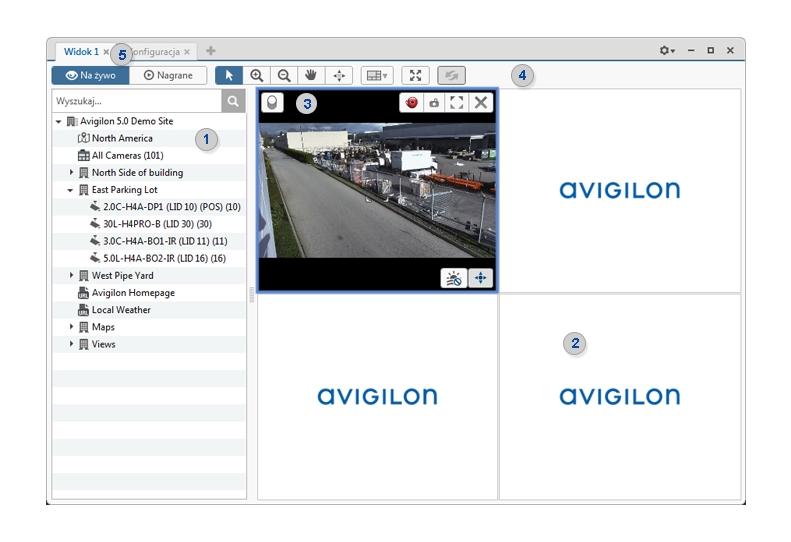Click the West Pipe Yard label

pyautogui.click(x=123, y=276)
